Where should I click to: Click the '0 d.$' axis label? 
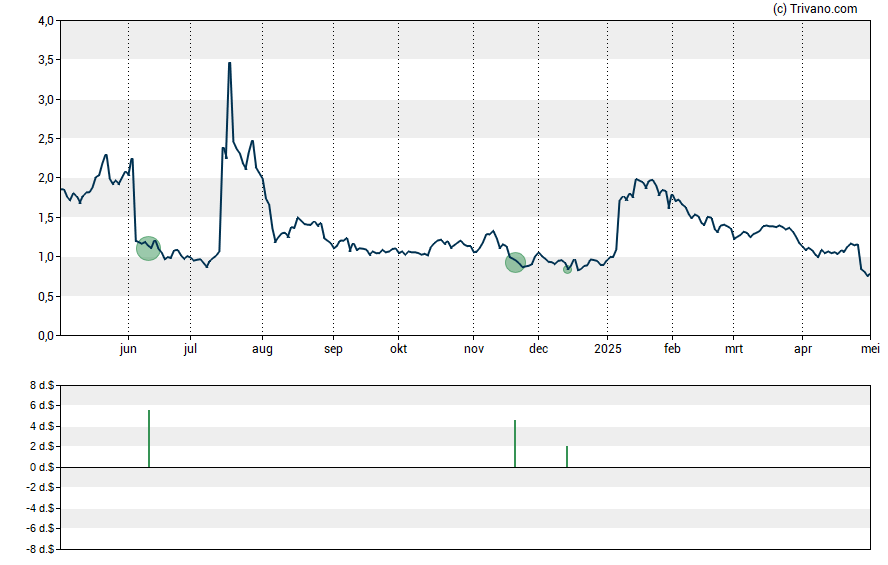42,467
